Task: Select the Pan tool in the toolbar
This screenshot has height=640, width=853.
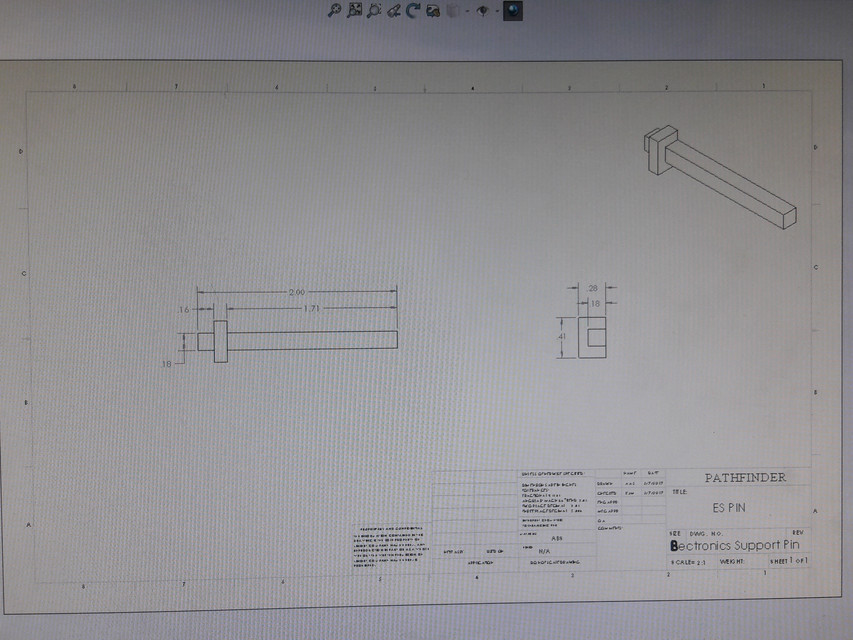Action: tap(394, 13)
